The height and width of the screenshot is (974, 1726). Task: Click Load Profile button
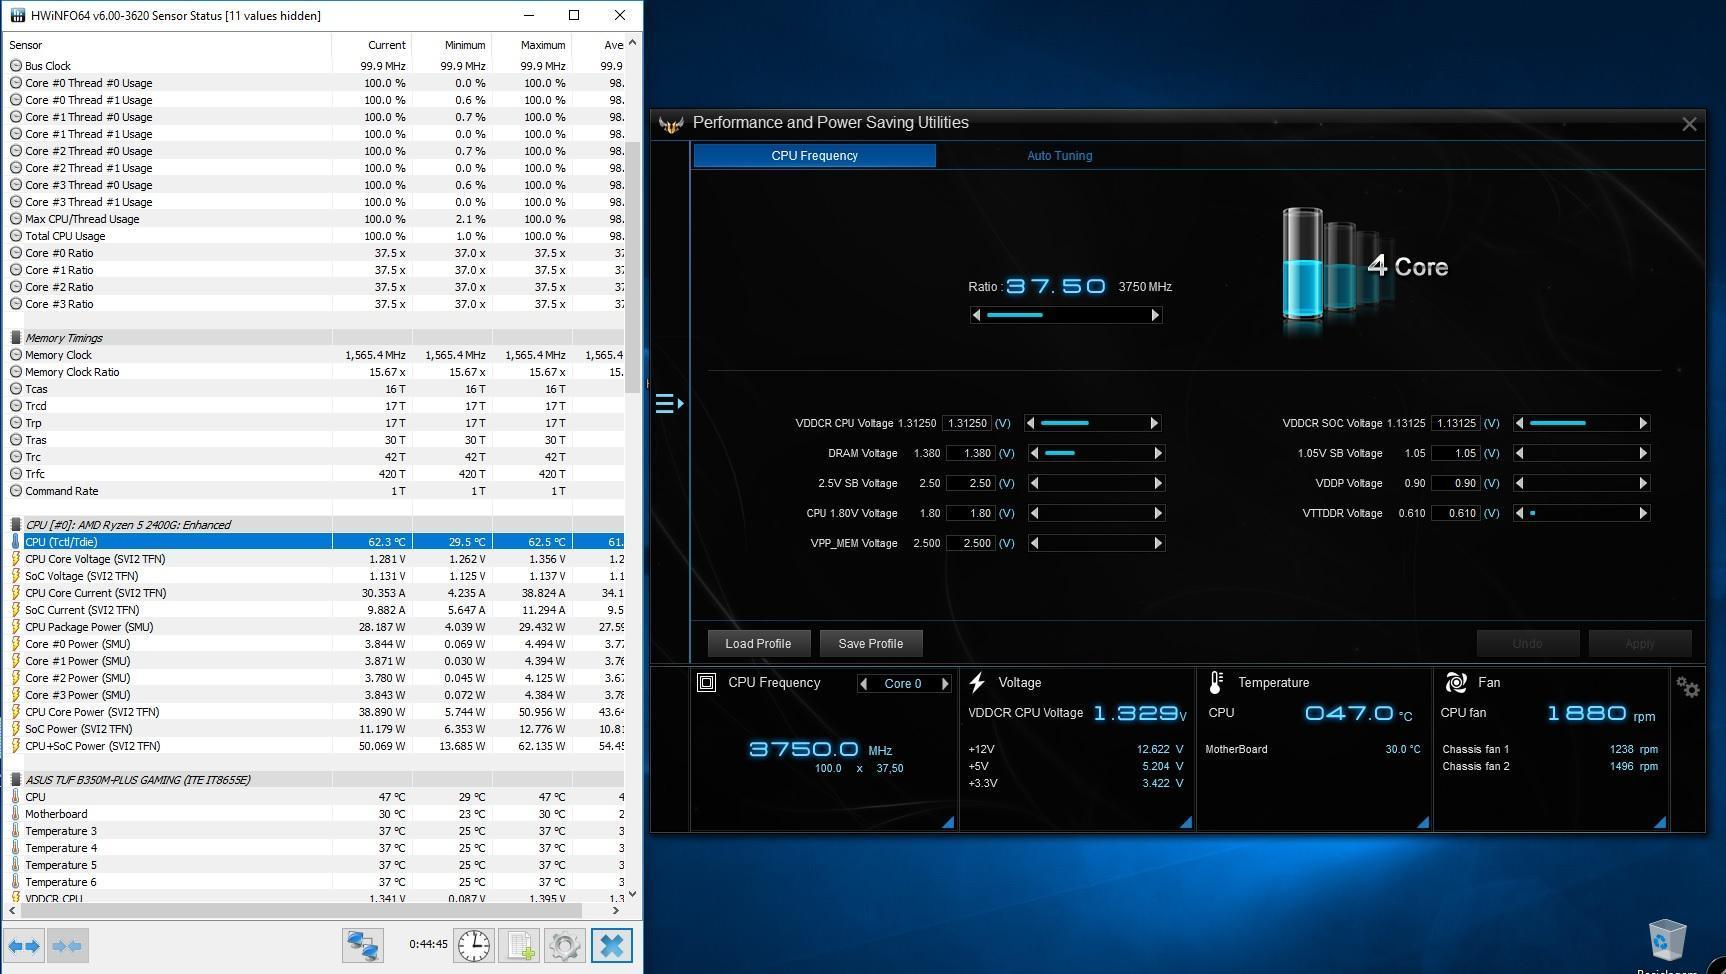pos(758,644)
